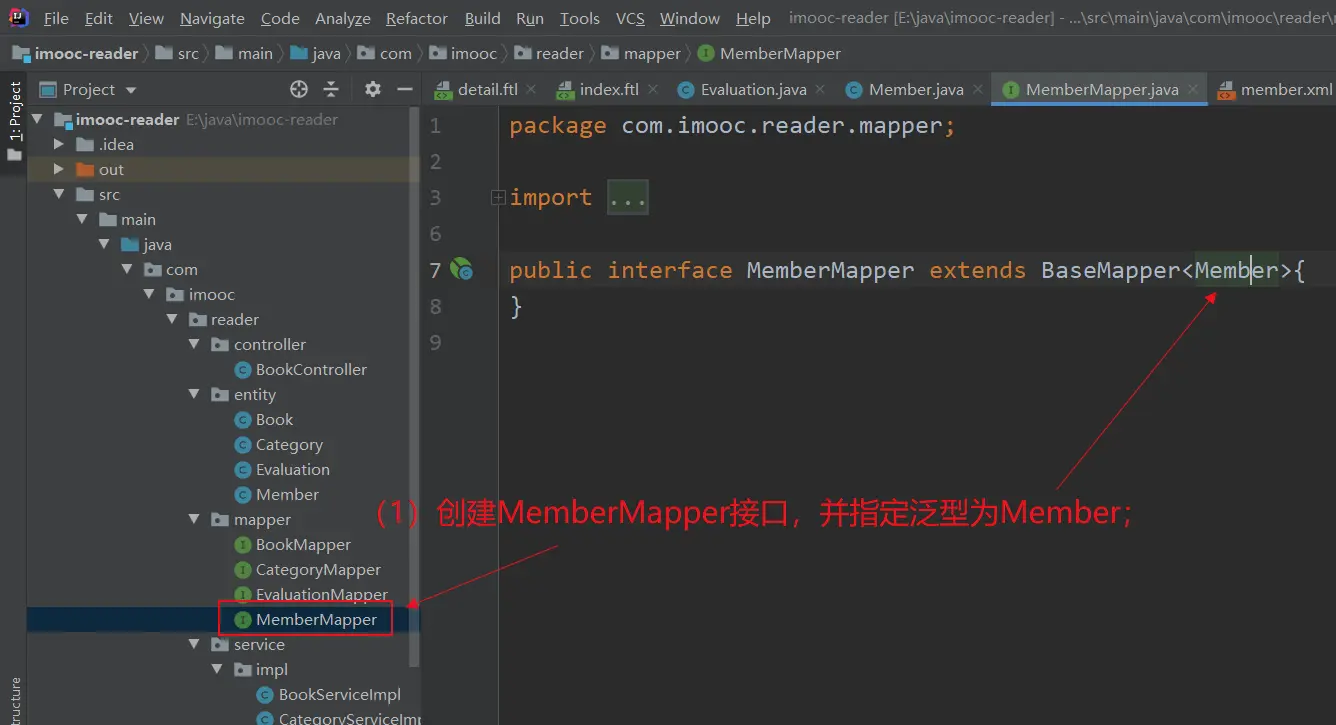Open the Refactor menu
Image resolution: width=1336 pixels, height=725 pixels.
(x=416, y=19)
